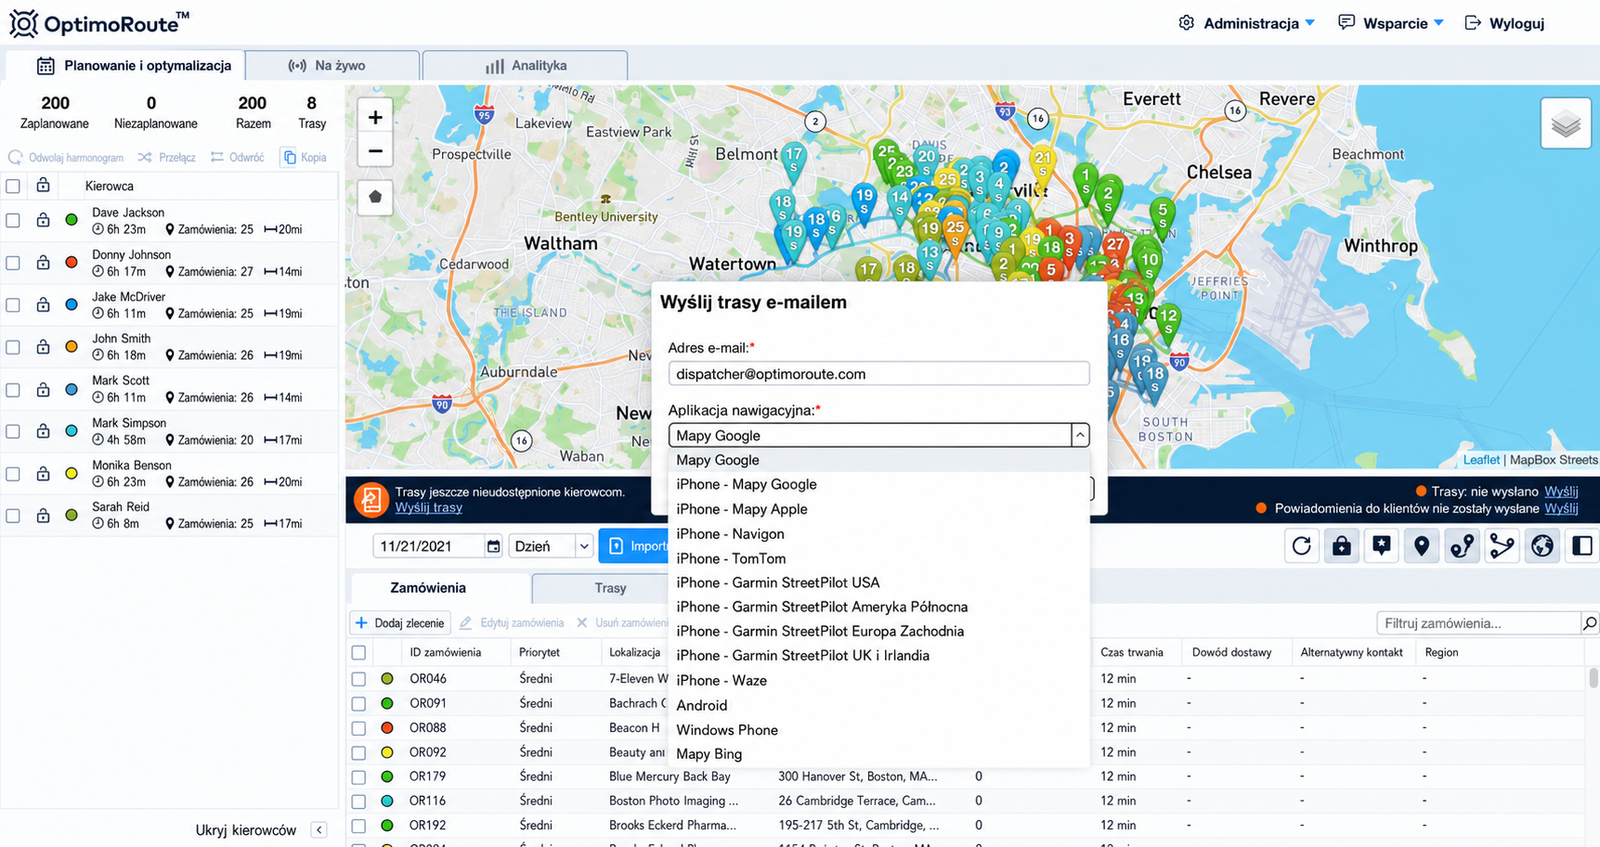Image resolution: width=1600 pixels, height=847 pixels.
Task: Check the box for order OR046
Action: (359, 678)
